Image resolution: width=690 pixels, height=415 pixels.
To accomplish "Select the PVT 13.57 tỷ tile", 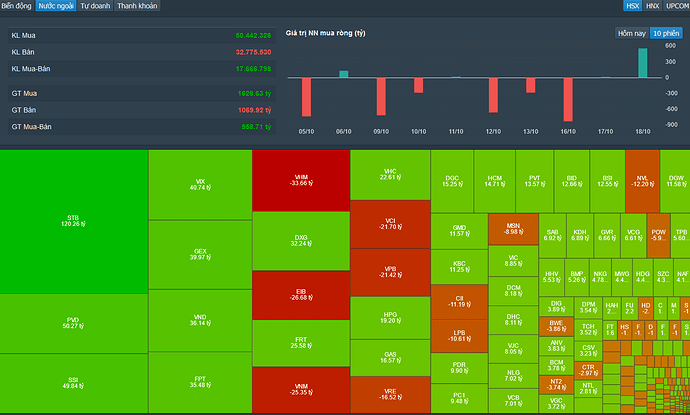I will pos(535,181).
